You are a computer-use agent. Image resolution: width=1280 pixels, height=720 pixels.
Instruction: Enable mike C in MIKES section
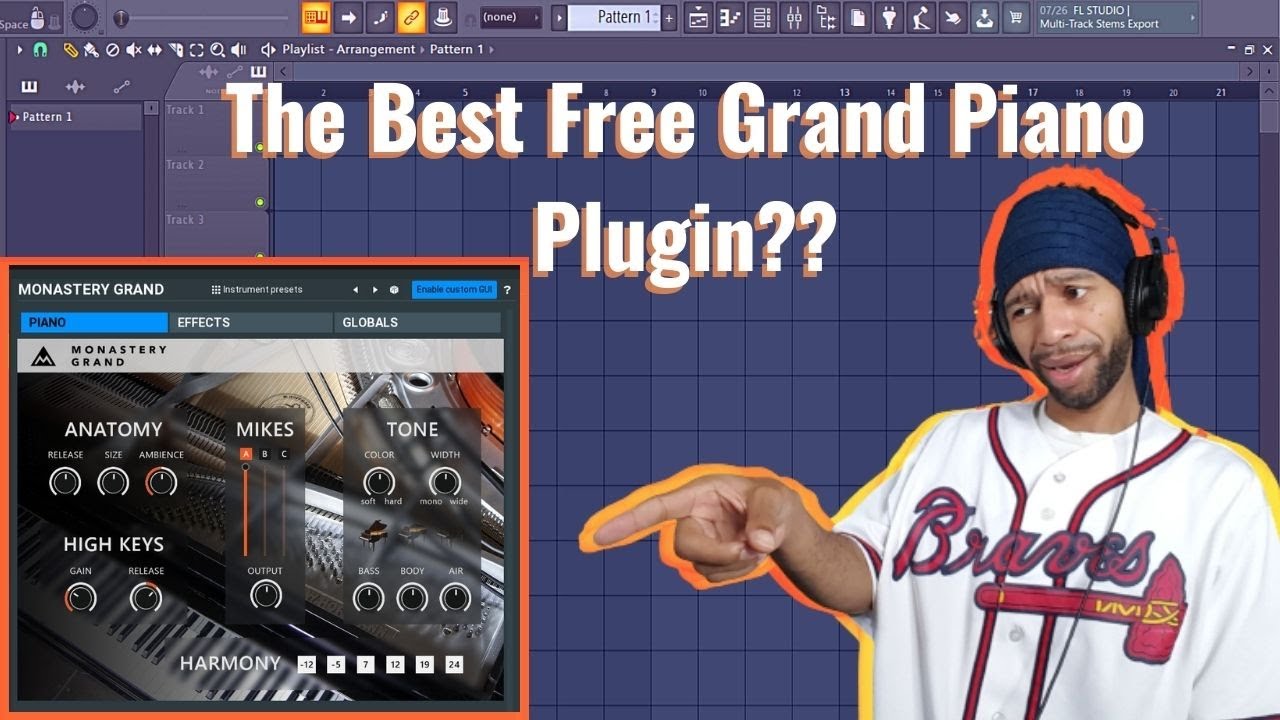point(284,454)
